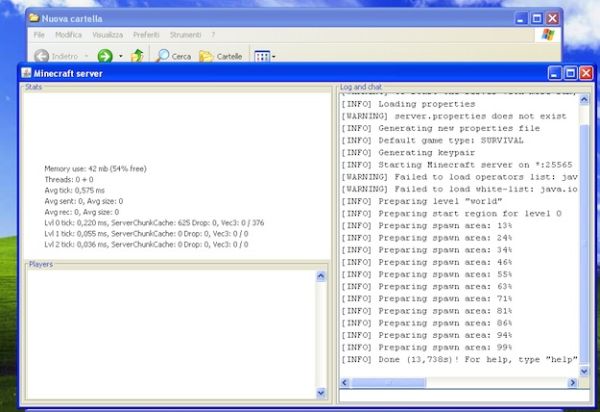600x412 pixels.
Task: Open the Preferiti menu
Action: tap(146, 35)
